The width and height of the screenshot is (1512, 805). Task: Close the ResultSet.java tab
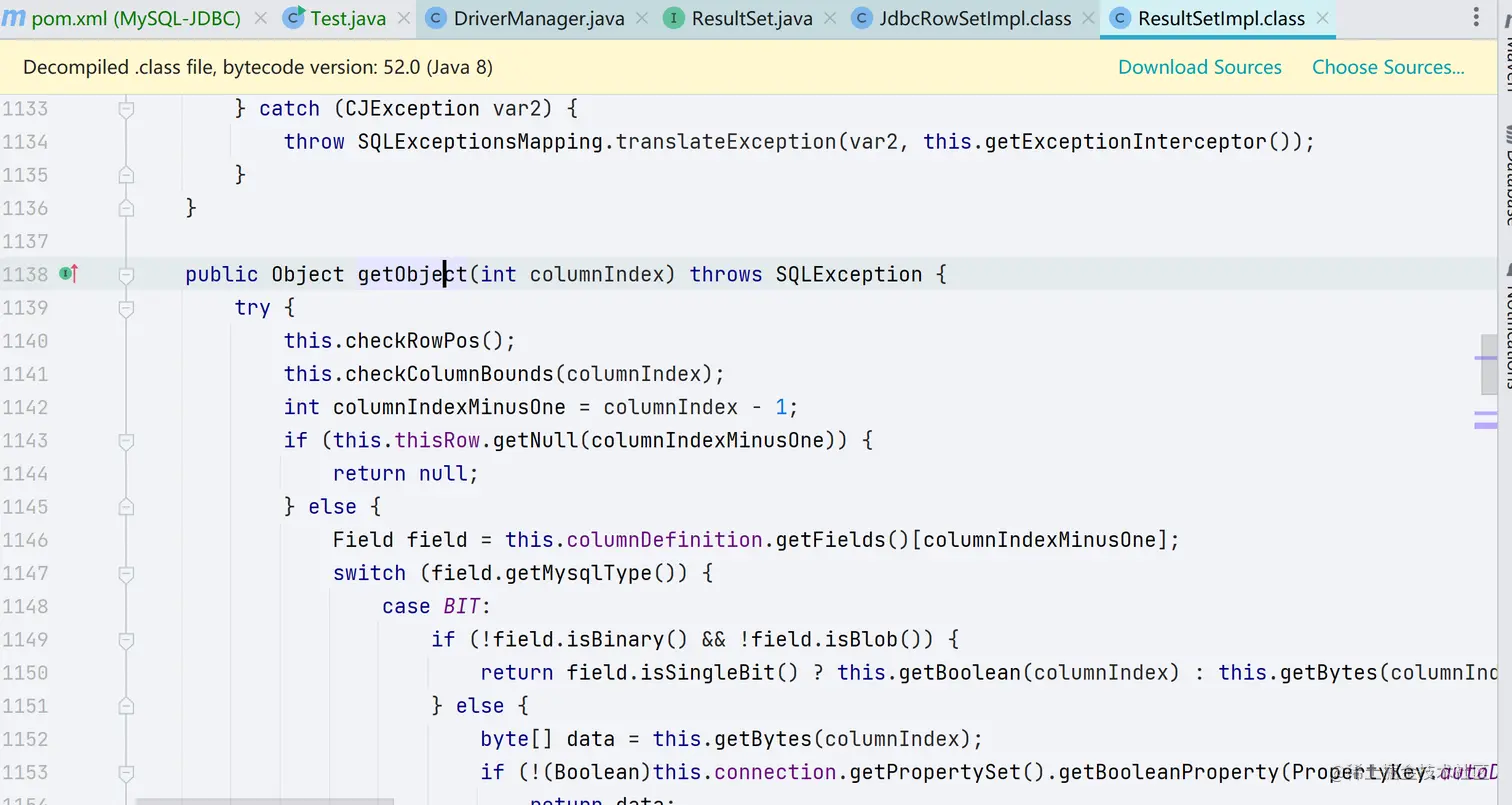tap(831, 18)
